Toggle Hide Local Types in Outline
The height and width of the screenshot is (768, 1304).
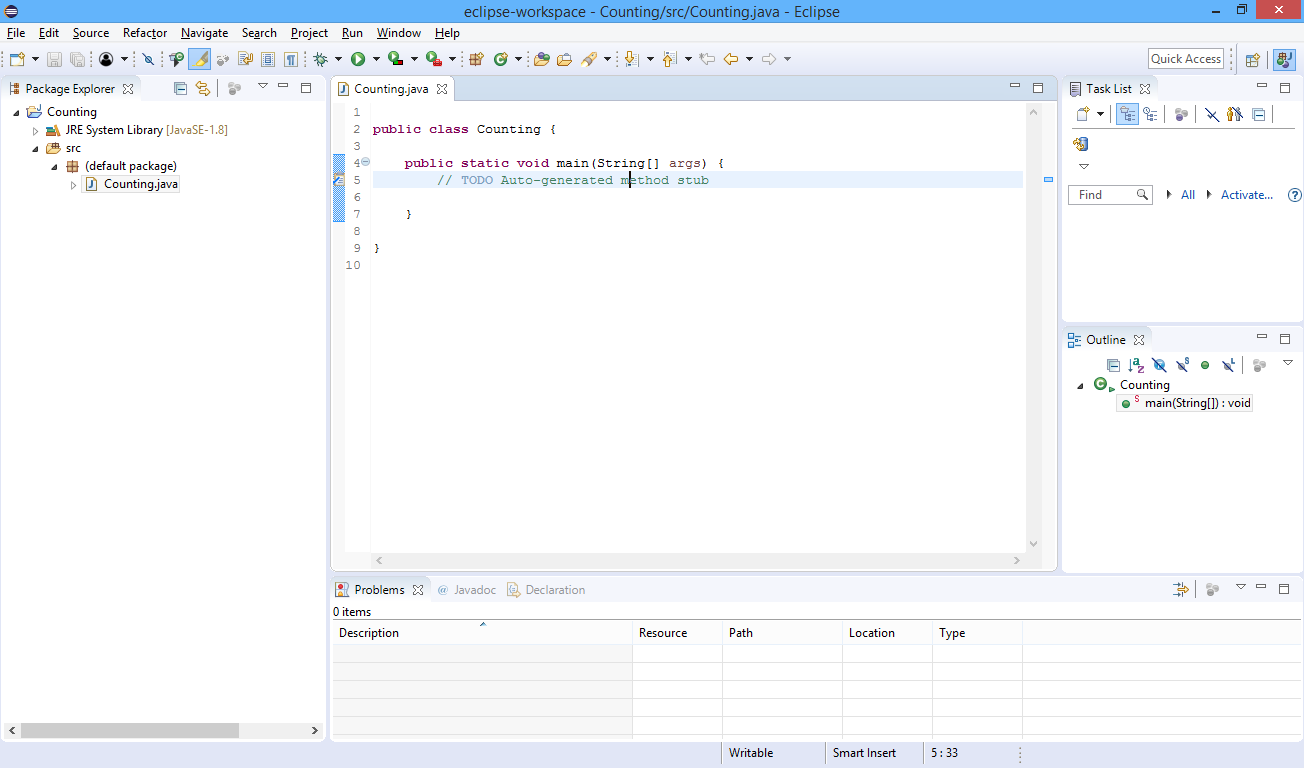(x=1228, y=365)
